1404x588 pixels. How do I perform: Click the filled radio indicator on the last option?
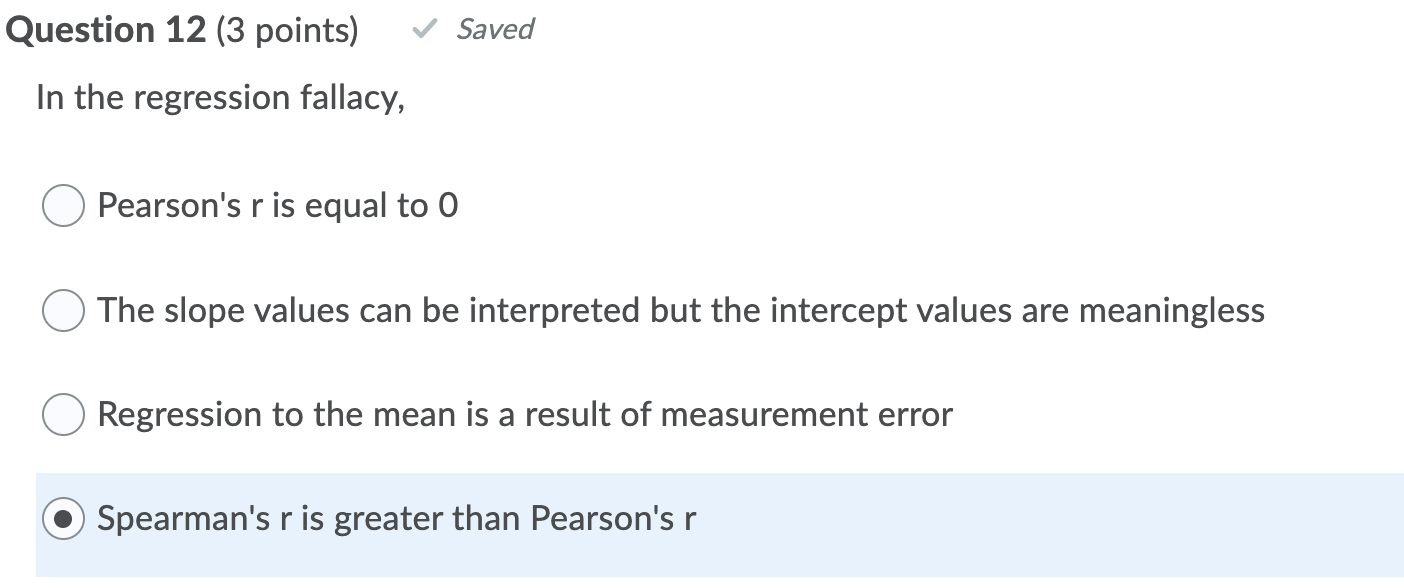(x=63, y=520)
